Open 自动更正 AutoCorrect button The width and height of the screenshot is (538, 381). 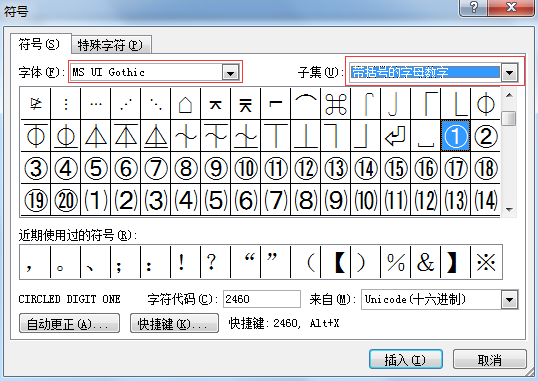coord(69,323)
